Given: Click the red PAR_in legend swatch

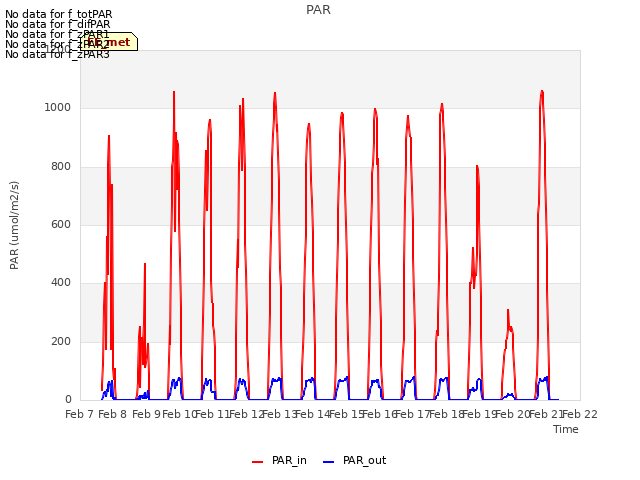Looking at the screenshot, I should [x=258, y=462].
